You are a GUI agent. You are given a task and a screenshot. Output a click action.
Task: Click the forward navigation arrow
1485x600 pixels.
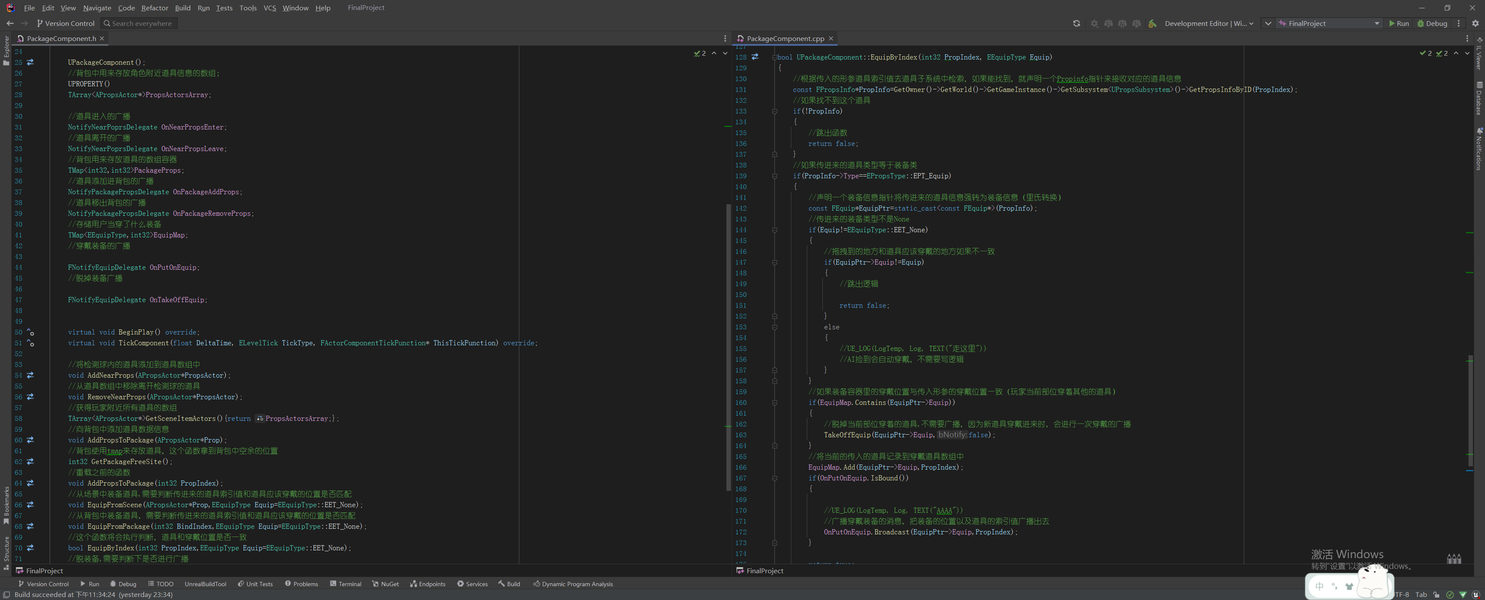point(24,23)
